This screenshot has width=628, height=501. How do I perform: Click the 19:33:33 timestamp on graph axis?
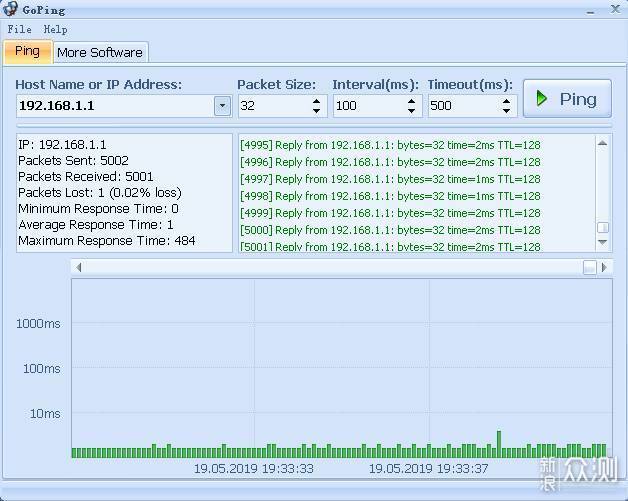[254, 469]
